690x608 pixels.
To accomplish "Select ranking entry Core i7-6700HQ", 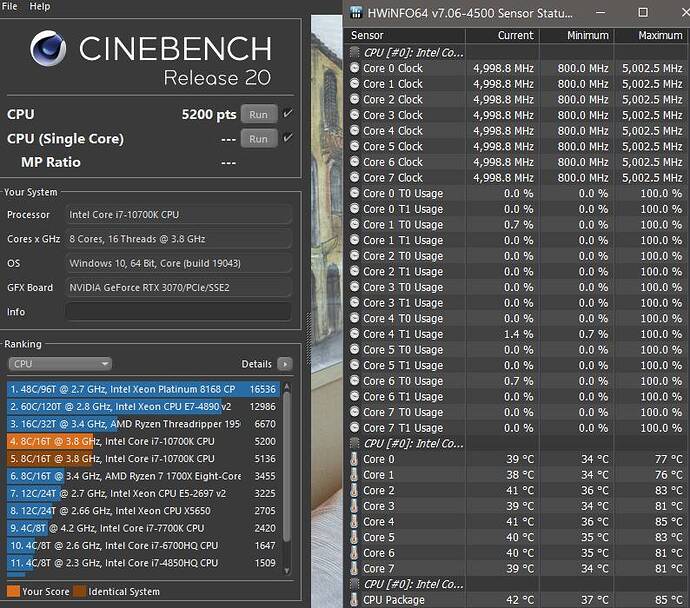I will [143, 546].
